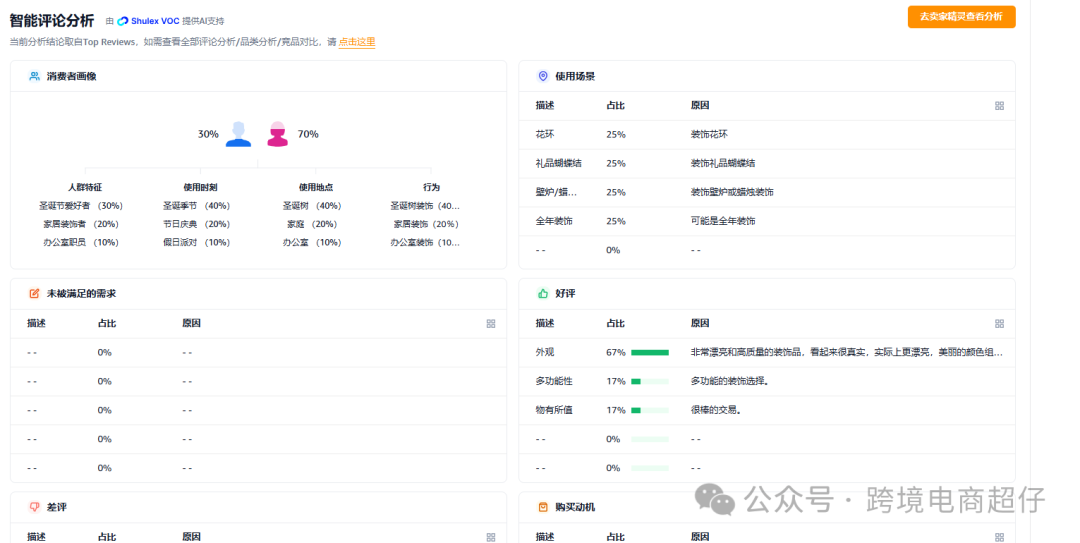Click the Shulex VOC logo link

[148, 21]
